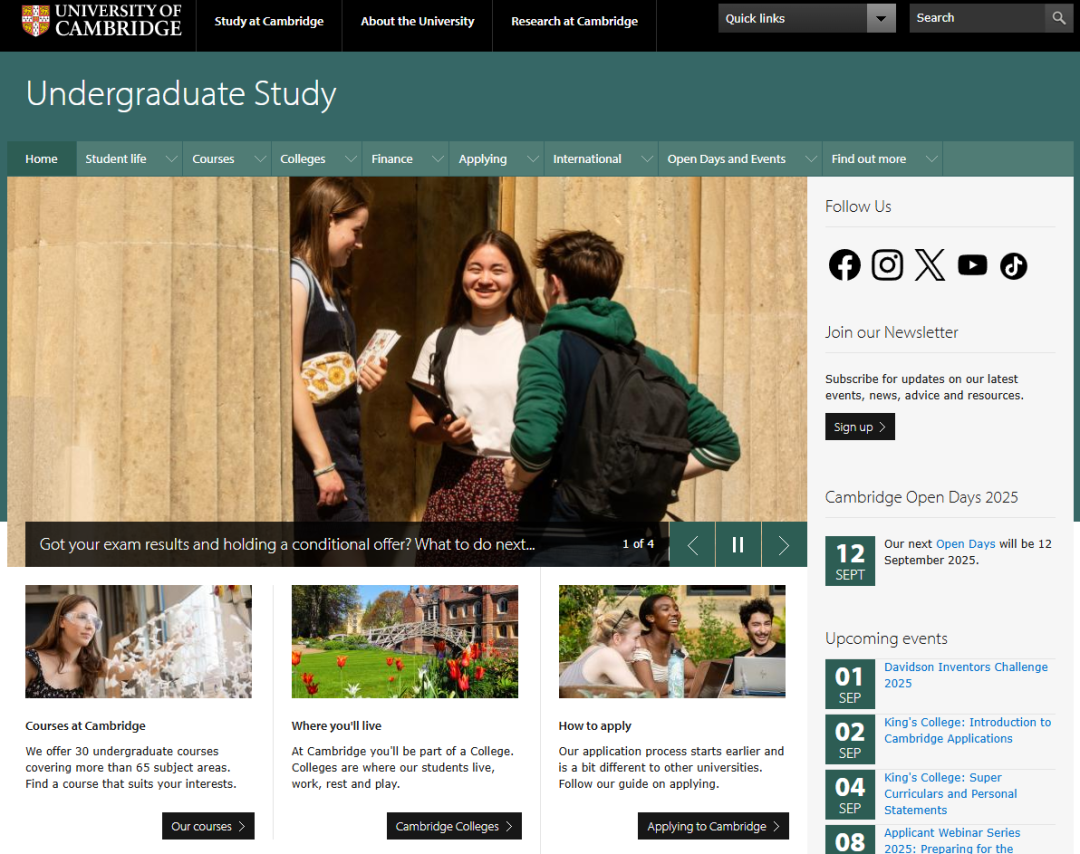
Task: Click the 'Upcoming events' heading
Action: (886, 638)
